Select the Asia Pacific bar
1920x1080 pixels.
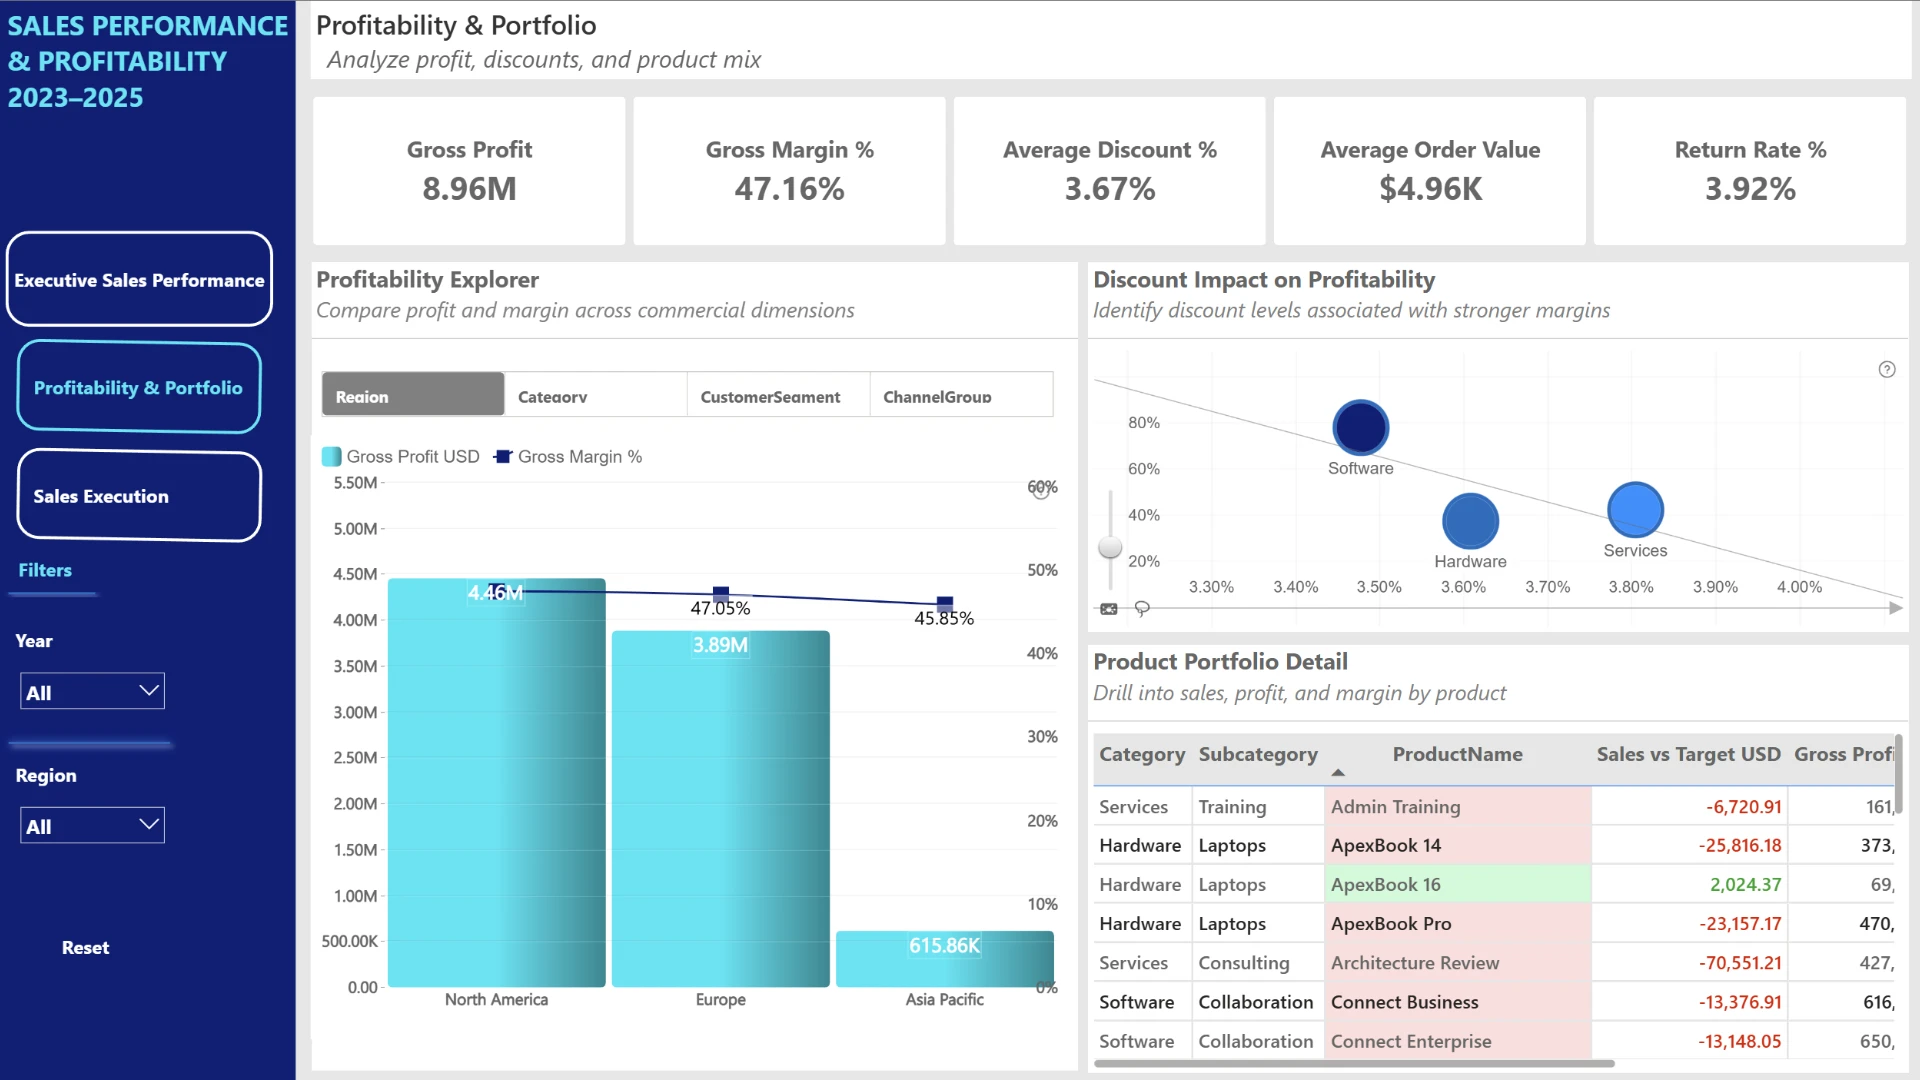pos(945,959)
